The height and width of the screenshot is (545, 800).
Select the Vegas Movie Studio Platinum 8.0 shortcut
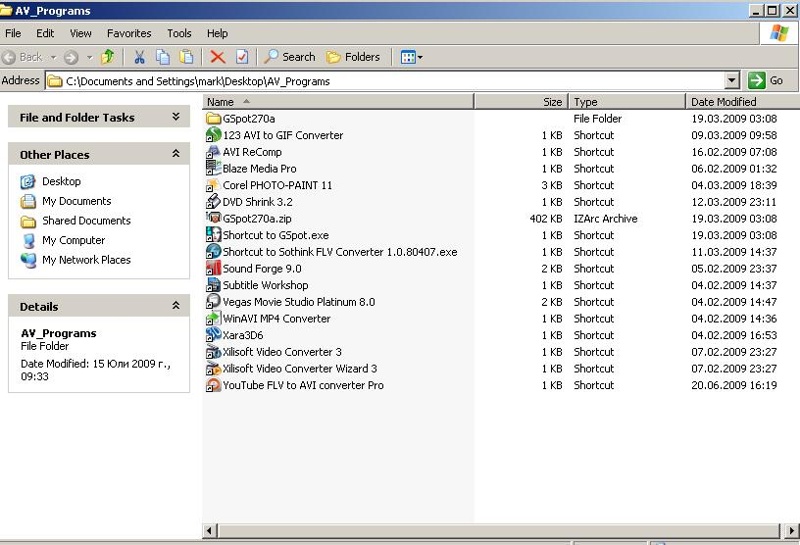click(x=298, y=302)
